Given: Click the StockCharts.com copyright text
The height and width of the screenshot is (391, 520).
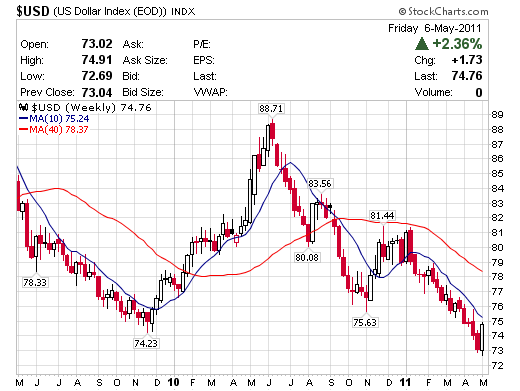Looking at the screenshot, I should point(444,12).
